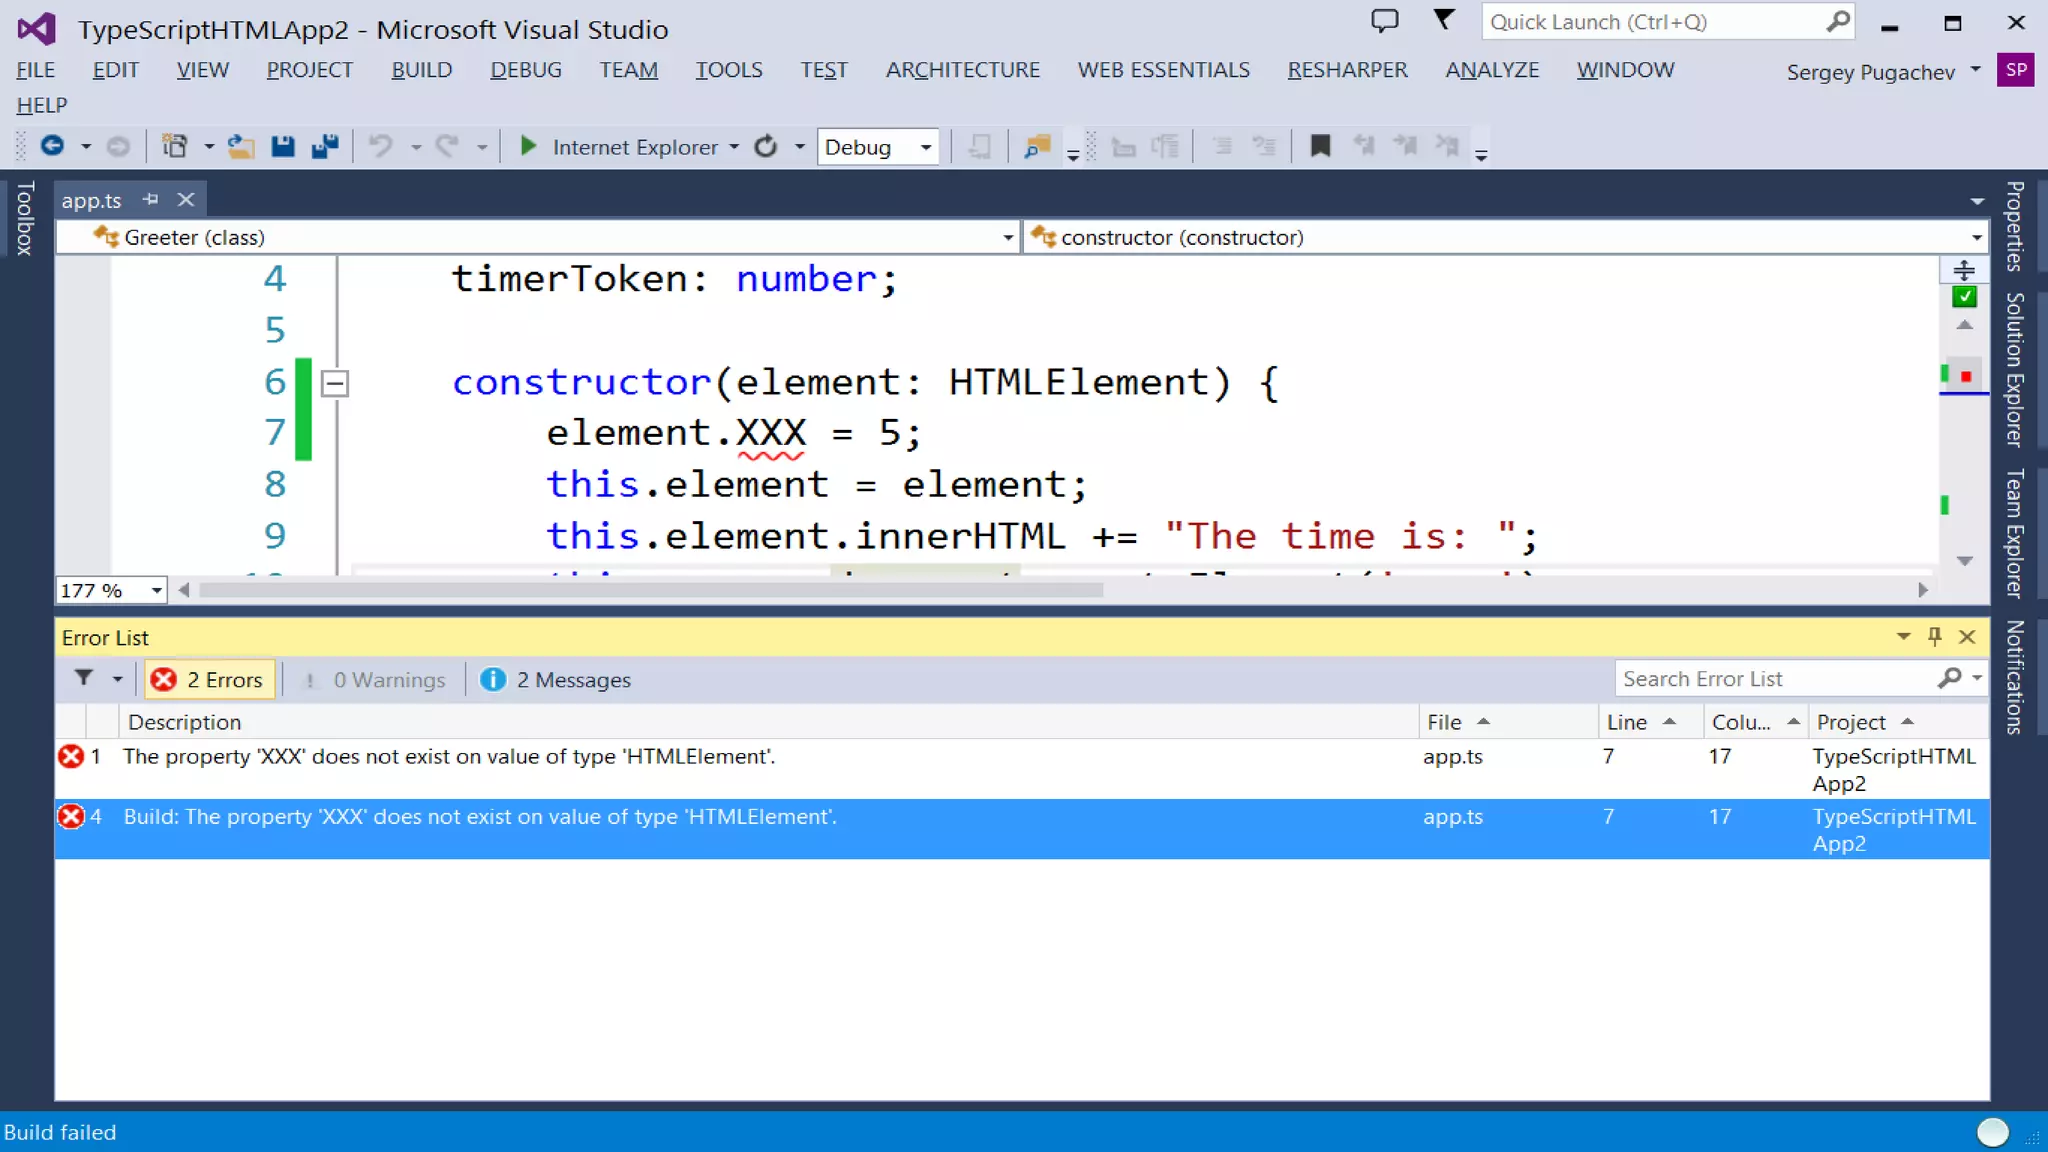Toggle the 0 Warnings filter
Viewport: 2048px width, 1152px height.
(375, 680)
